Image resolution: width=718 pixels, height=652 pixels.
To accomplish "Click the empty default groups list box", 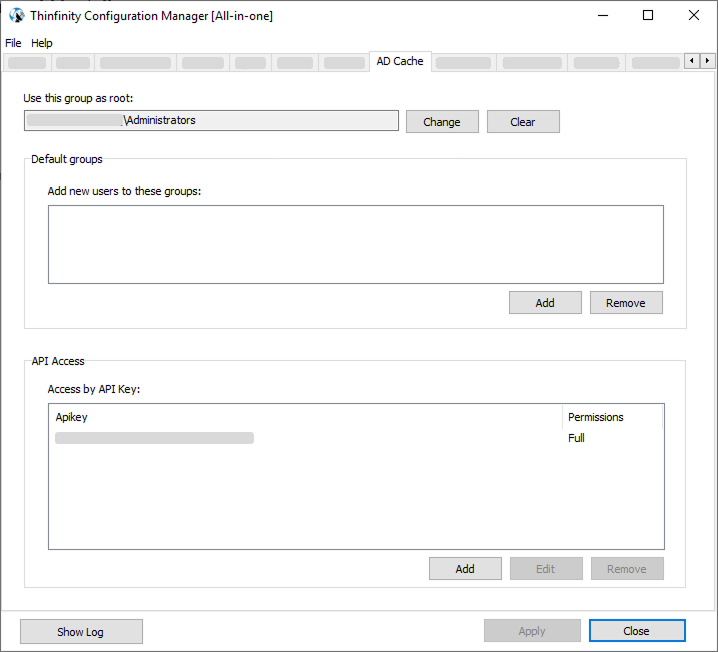I will [356, 244].
